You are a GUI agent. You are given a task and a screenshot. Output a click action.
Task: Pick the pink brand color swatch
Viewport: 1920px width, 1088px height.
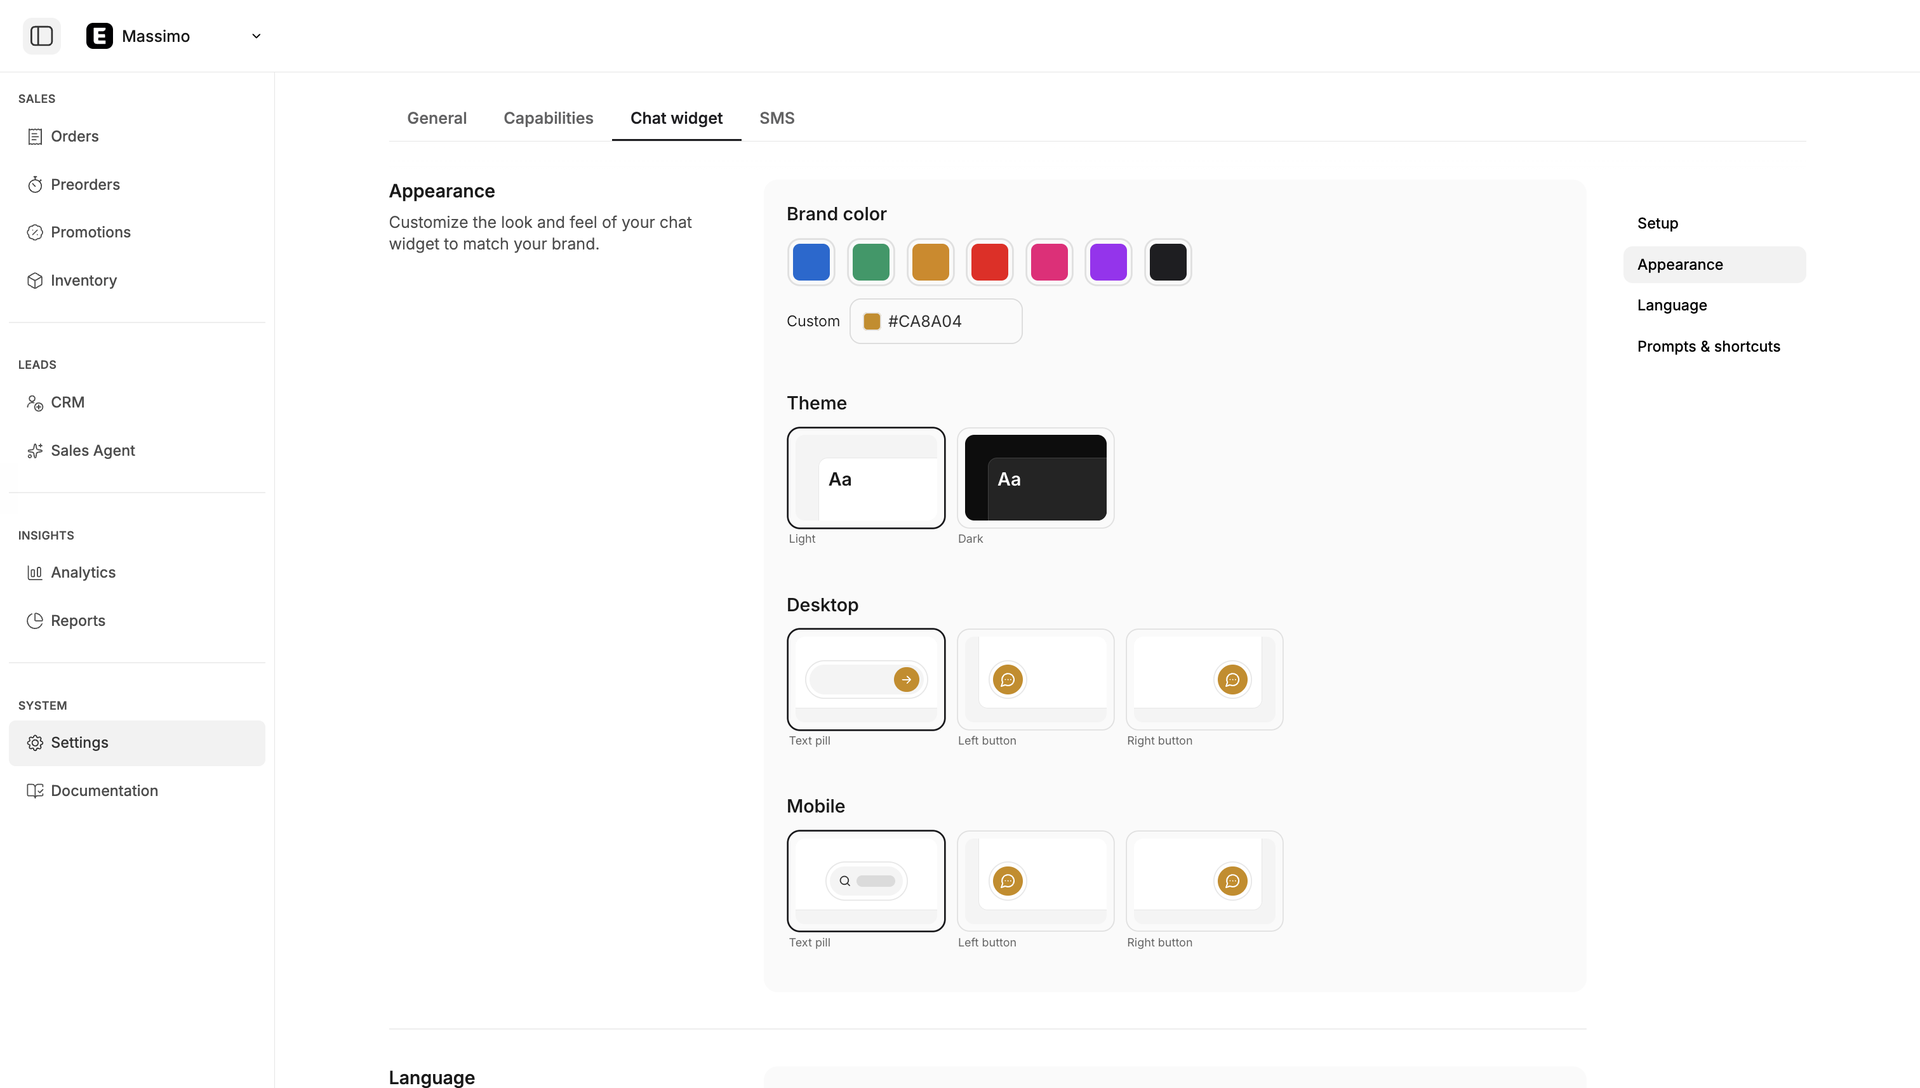pos(1049,262)
